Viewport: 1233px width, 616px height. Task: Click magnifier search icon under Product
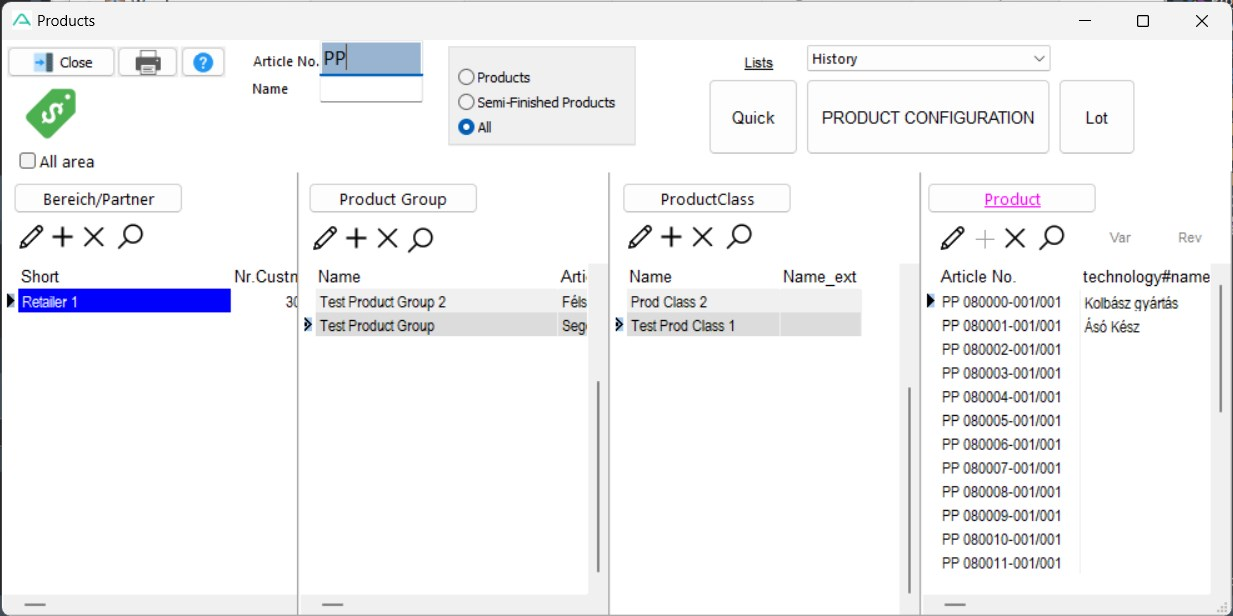[x=1051, y=237]
